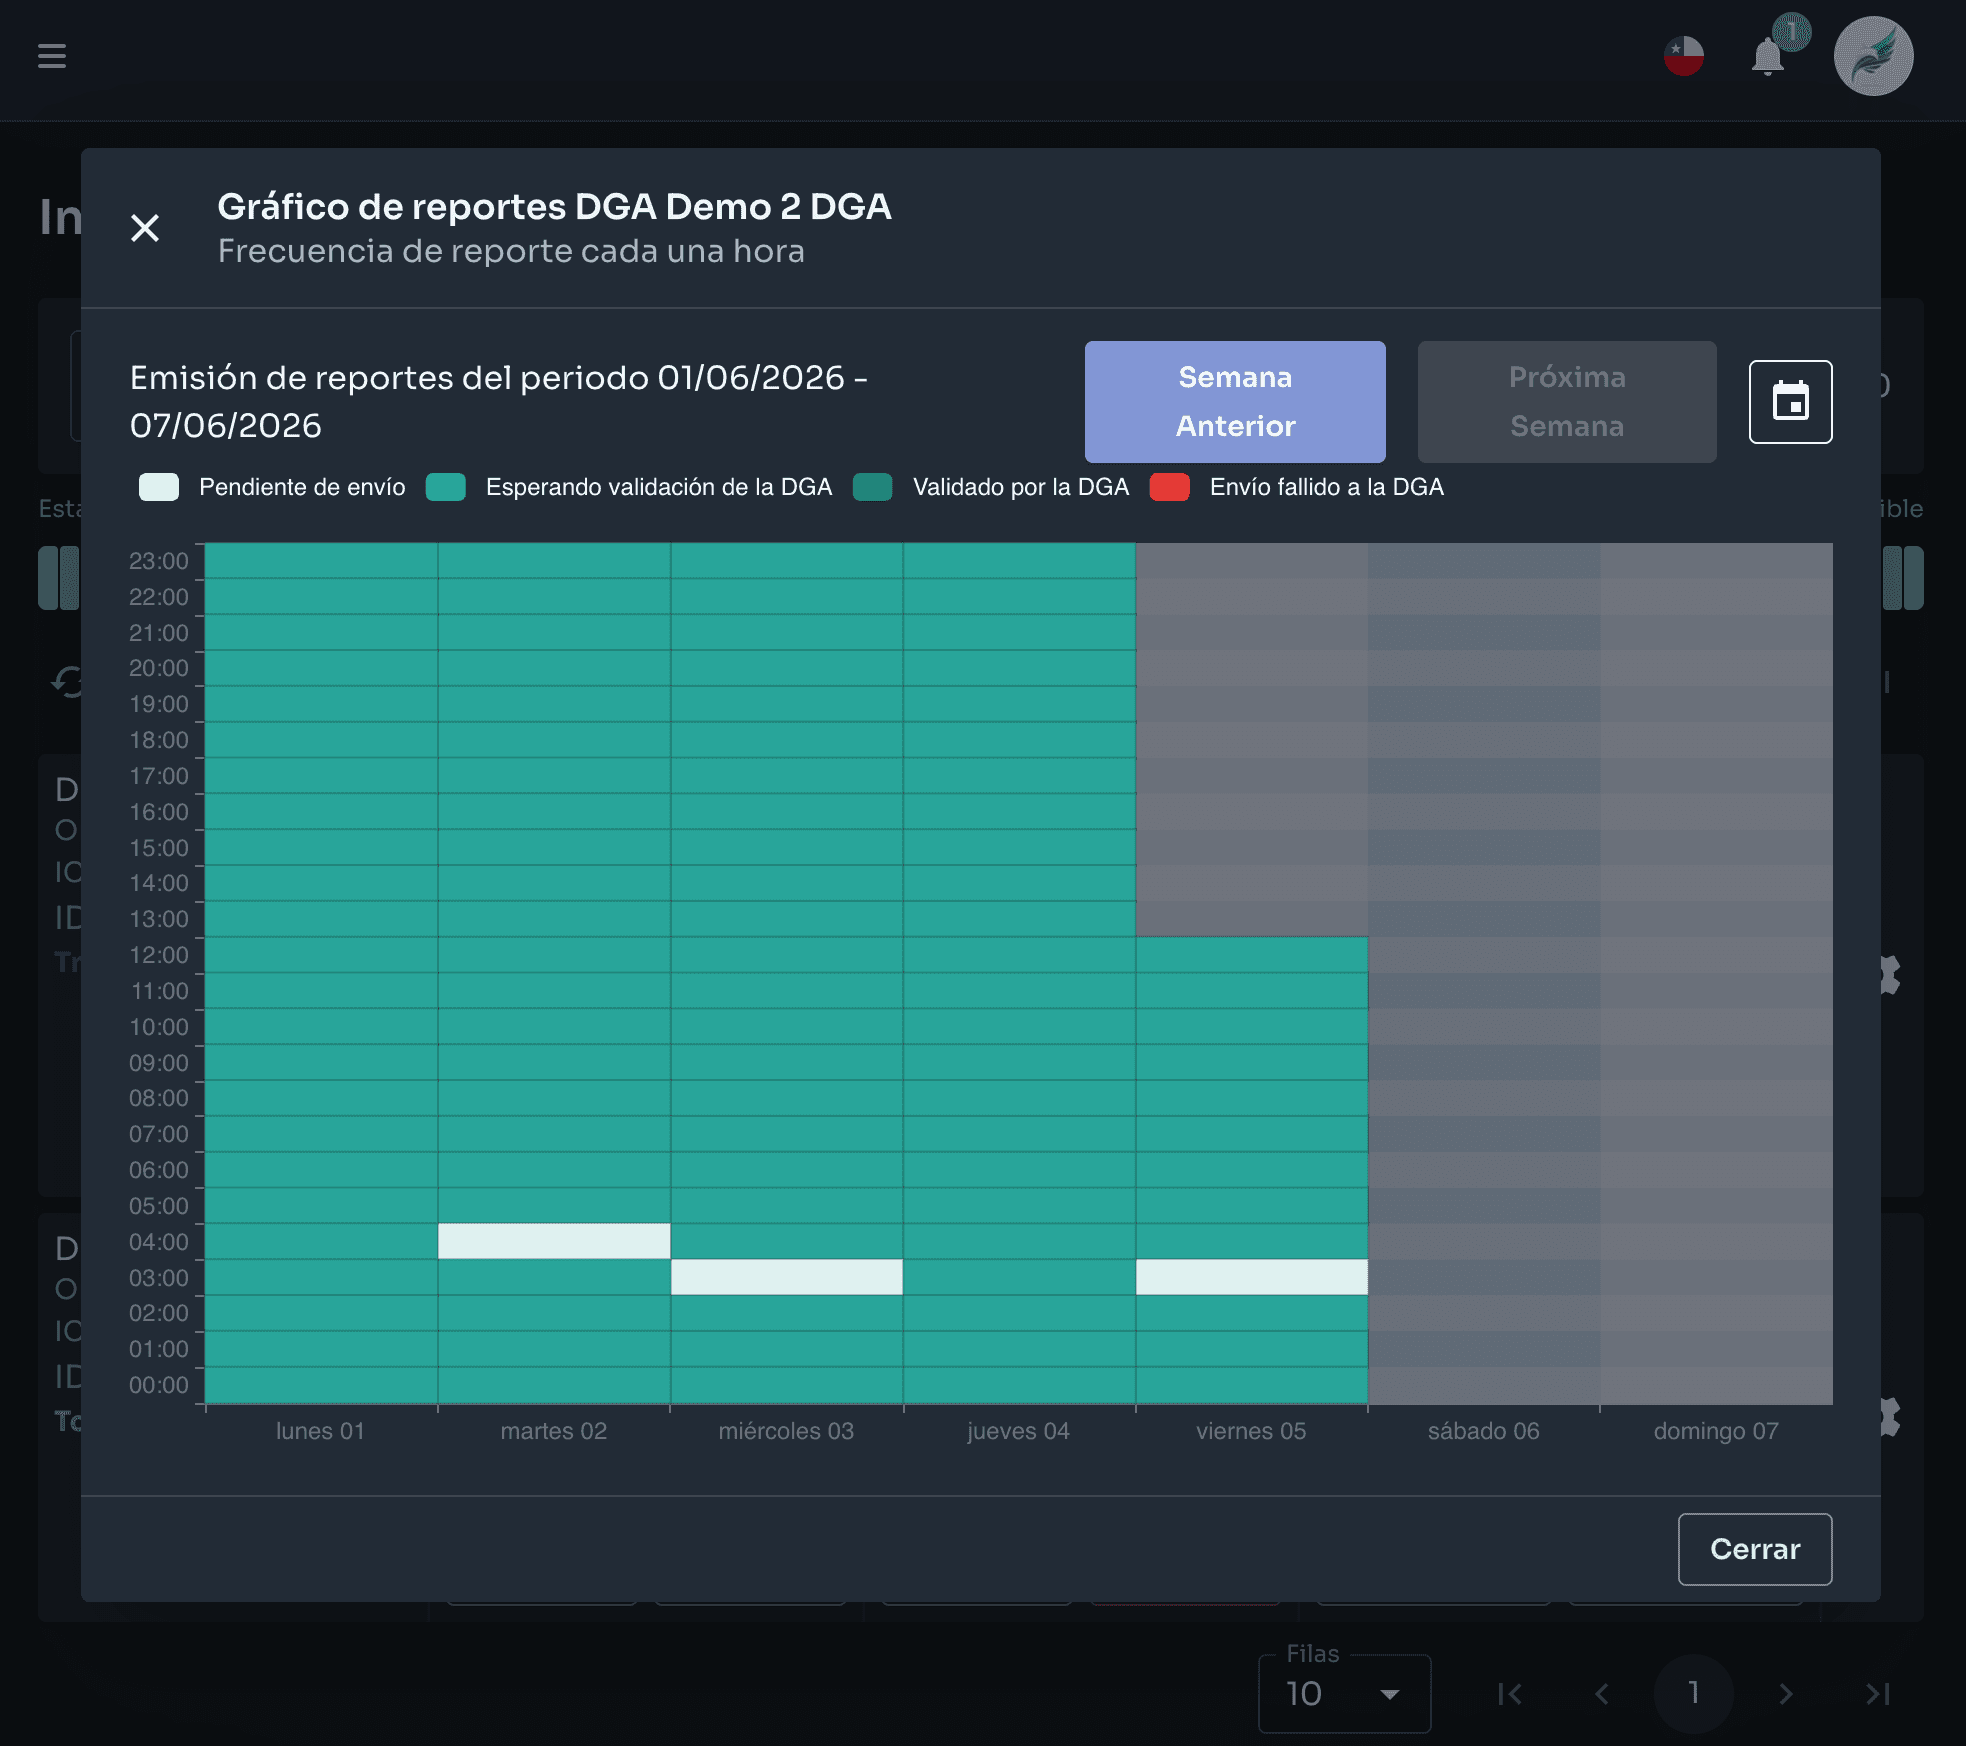Screen dimensions: 1966x1746
Task: Open the notifications bell
Action: click(x=1768, y=57)
